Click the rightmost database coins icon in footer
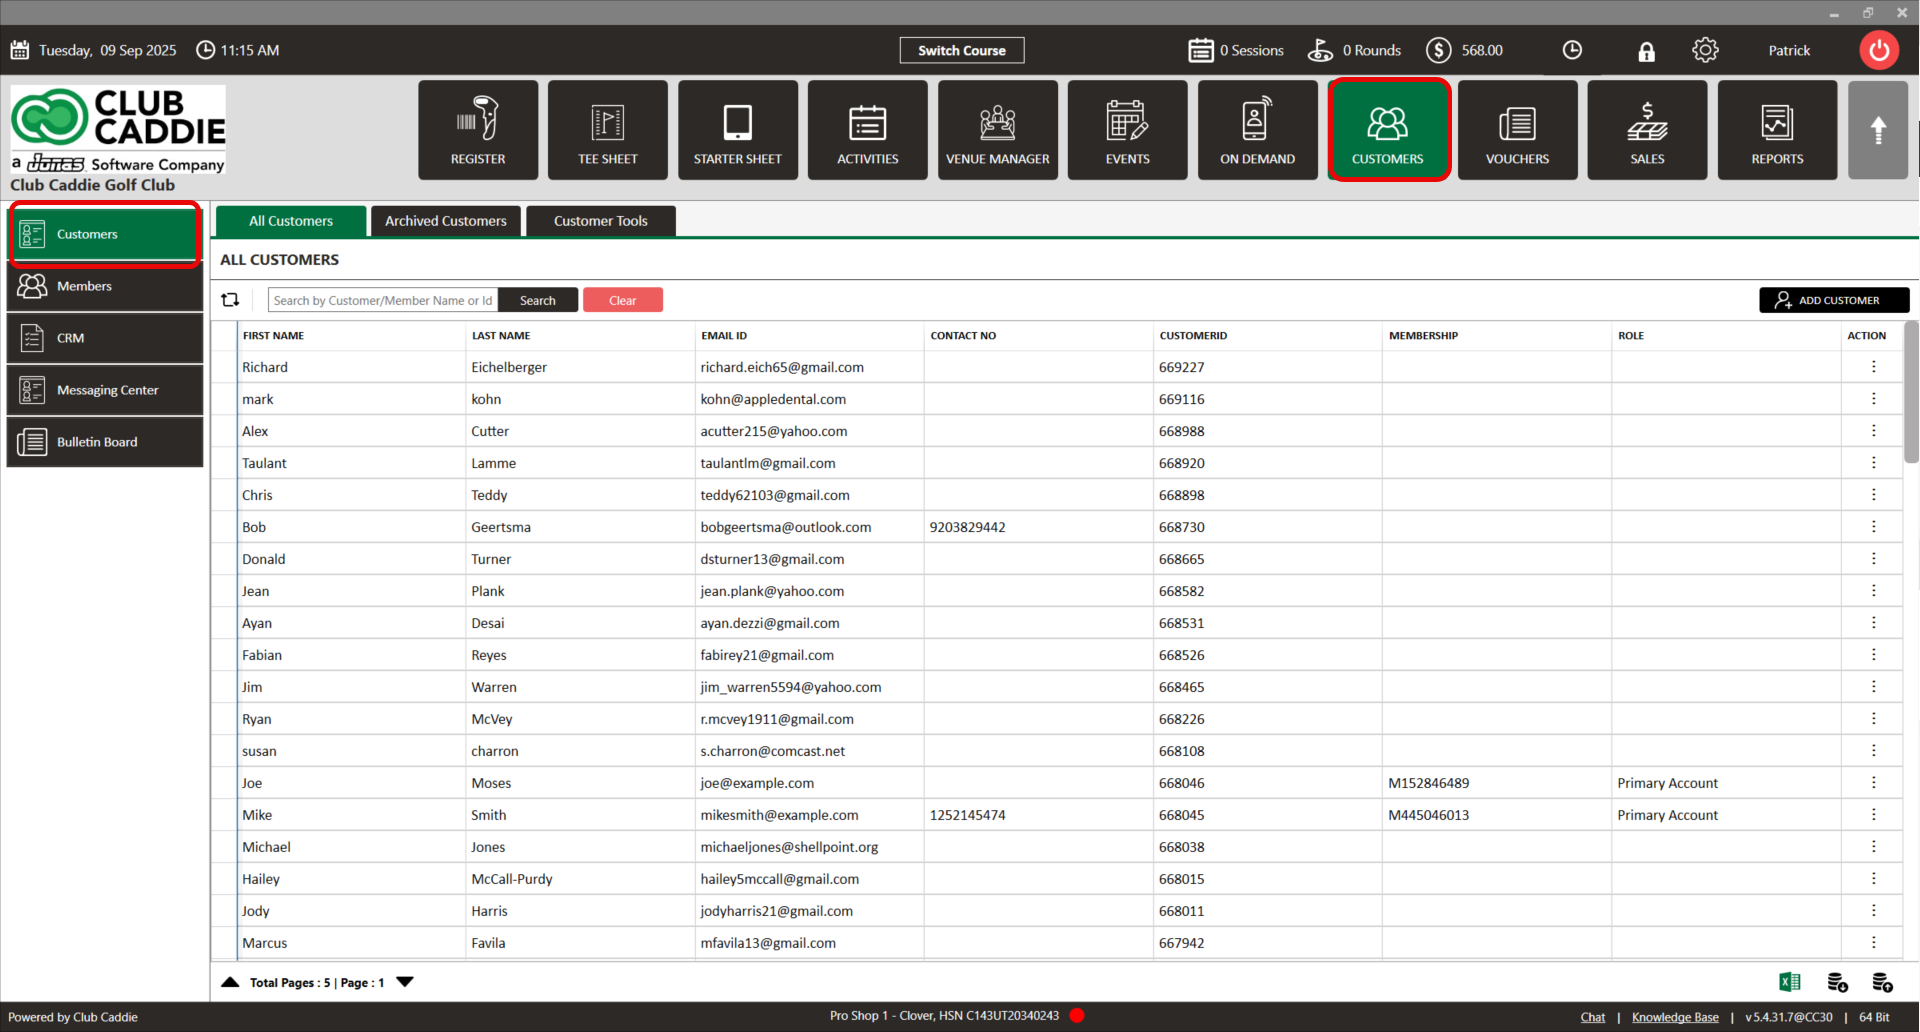 pos(1882,982)
